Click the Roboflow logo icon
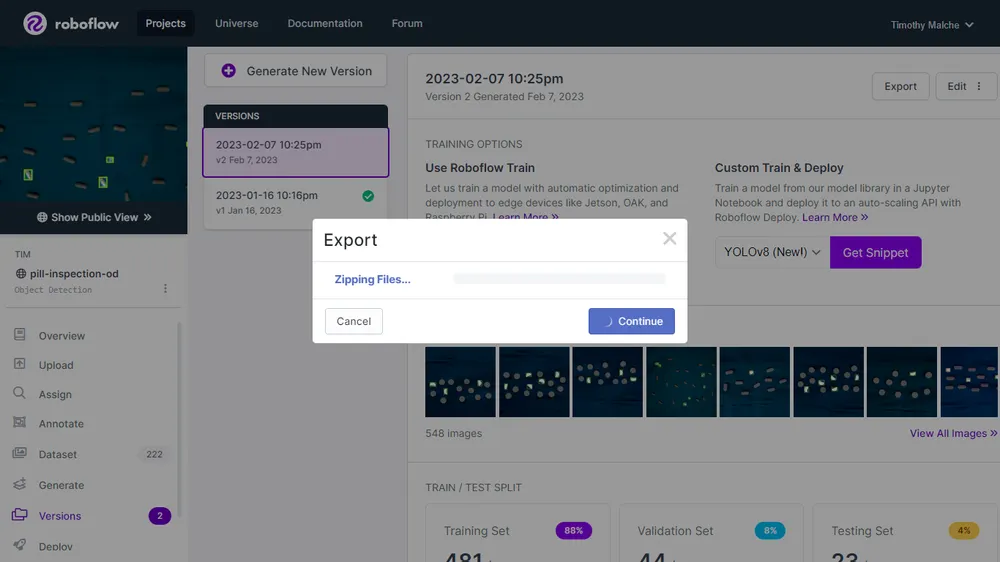 (x=35, y=24)
